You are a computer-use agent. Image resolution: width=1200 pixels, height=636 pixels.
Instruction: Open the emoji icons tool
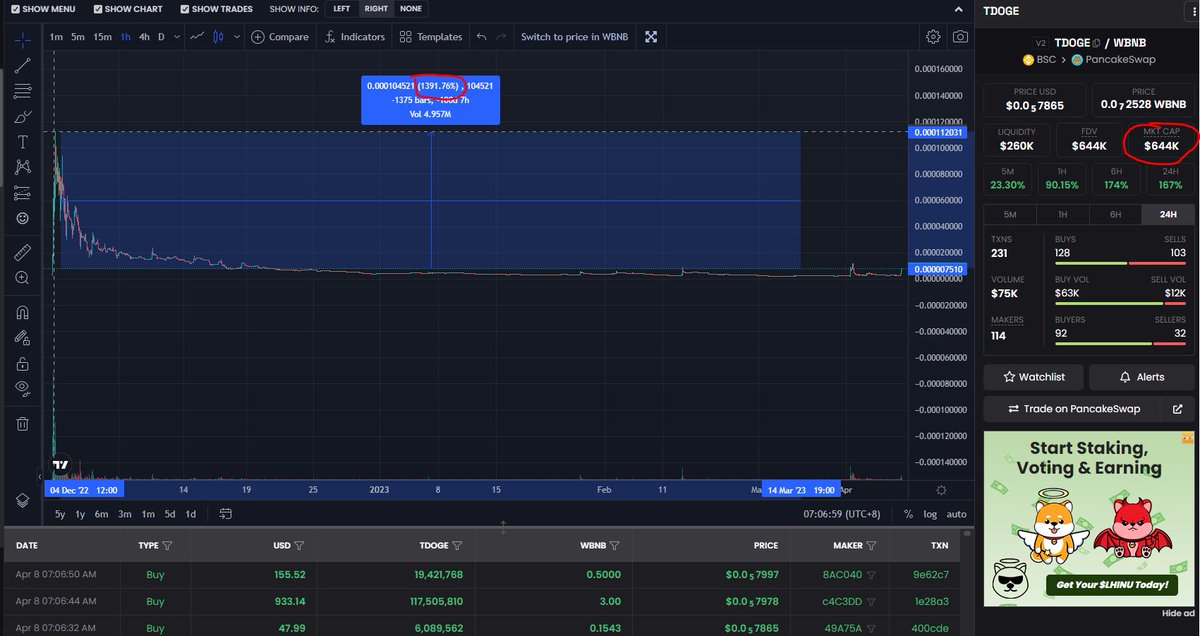pos(22,218)
